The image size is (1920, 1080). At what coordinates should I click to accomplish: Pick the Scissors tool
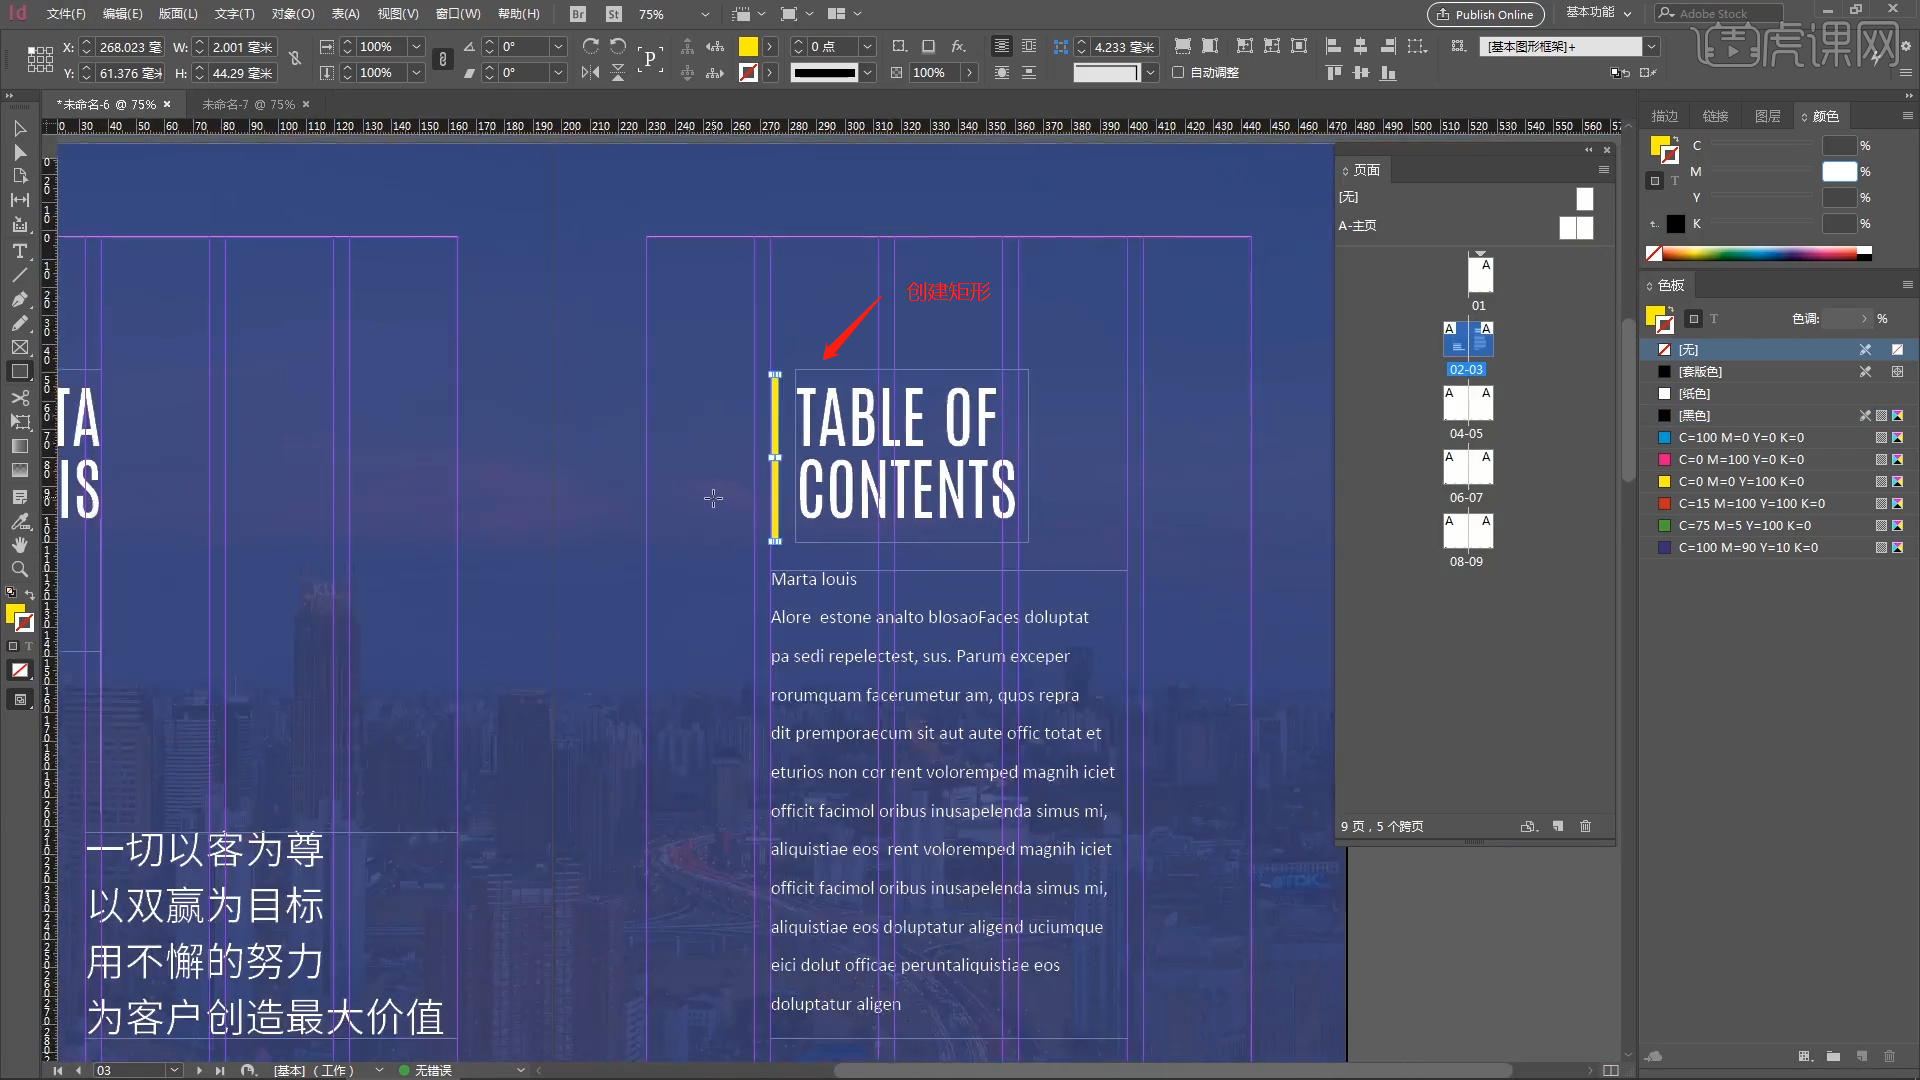pyautogui.click(x=19, y=397)
